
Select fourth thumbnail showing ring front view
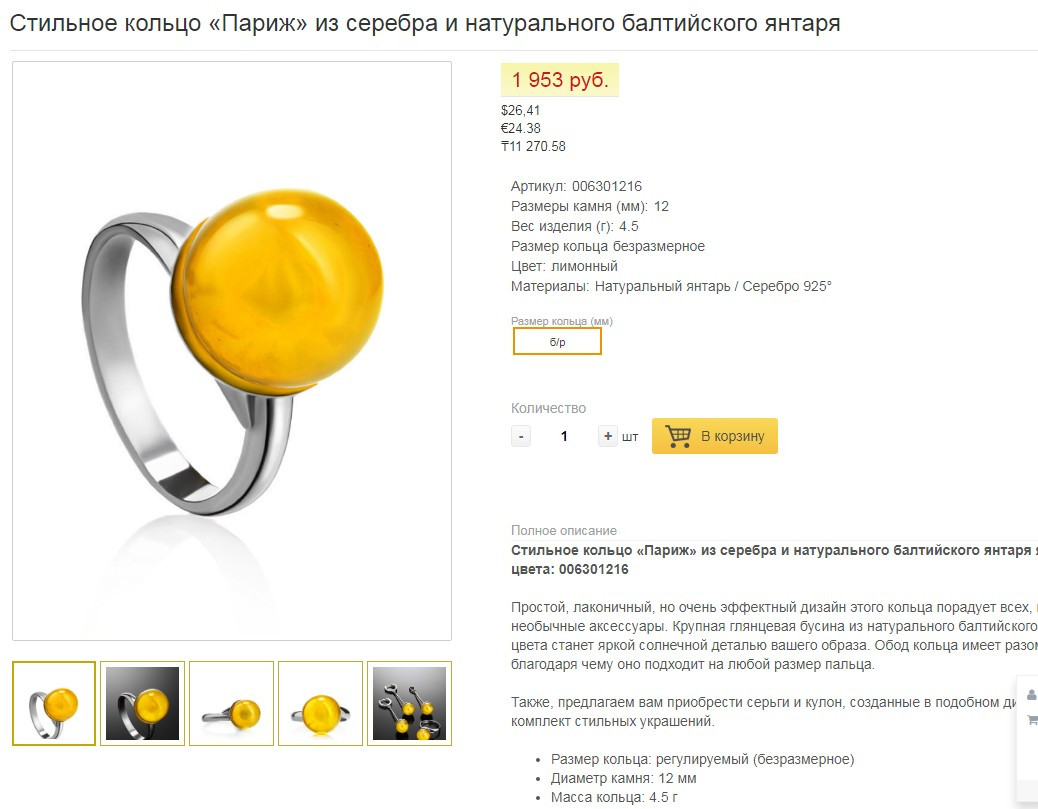pyautogui.click(x=320, y=703)
